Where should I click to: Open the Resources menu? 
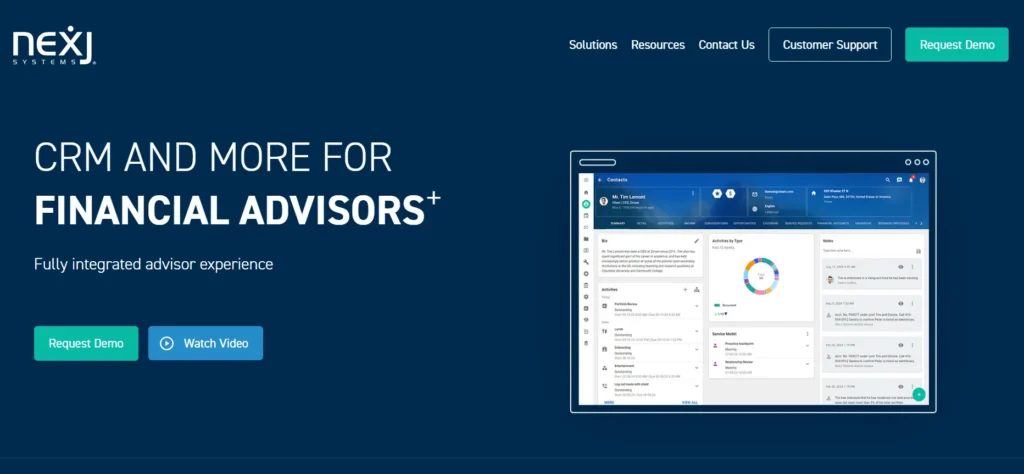pyautogui.click(x=658, y=45)
